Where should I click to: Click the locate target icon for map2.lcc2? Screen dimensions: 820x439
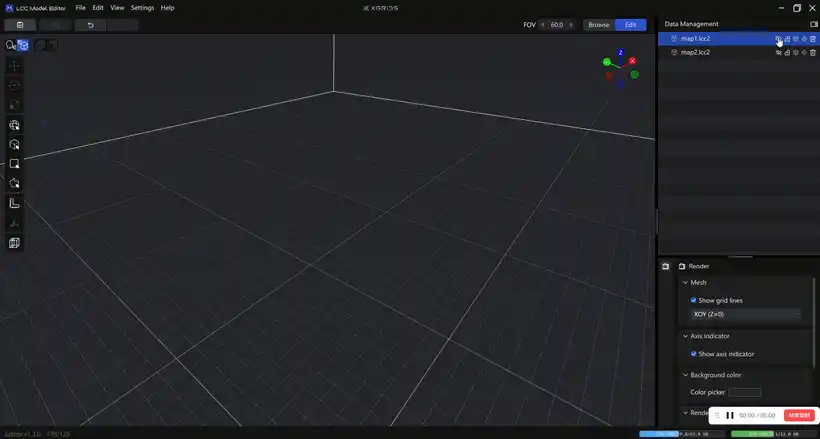[804, 52]
